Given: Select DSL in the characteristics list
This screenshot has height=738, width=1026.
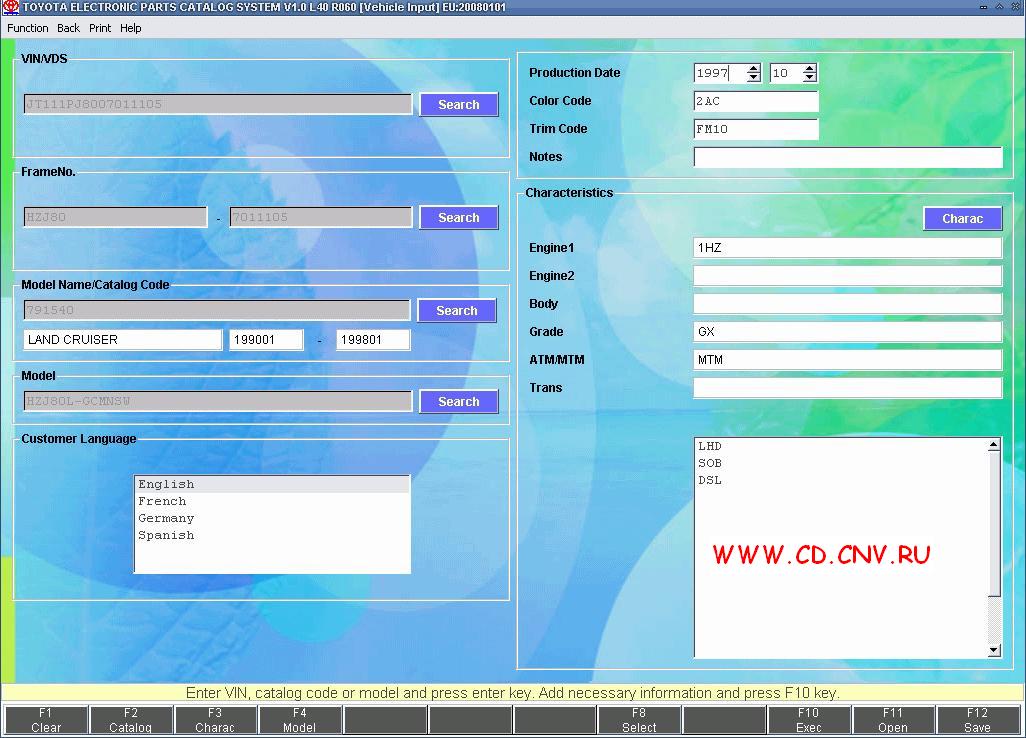Looking at the screenshot, I should point(841,480).
